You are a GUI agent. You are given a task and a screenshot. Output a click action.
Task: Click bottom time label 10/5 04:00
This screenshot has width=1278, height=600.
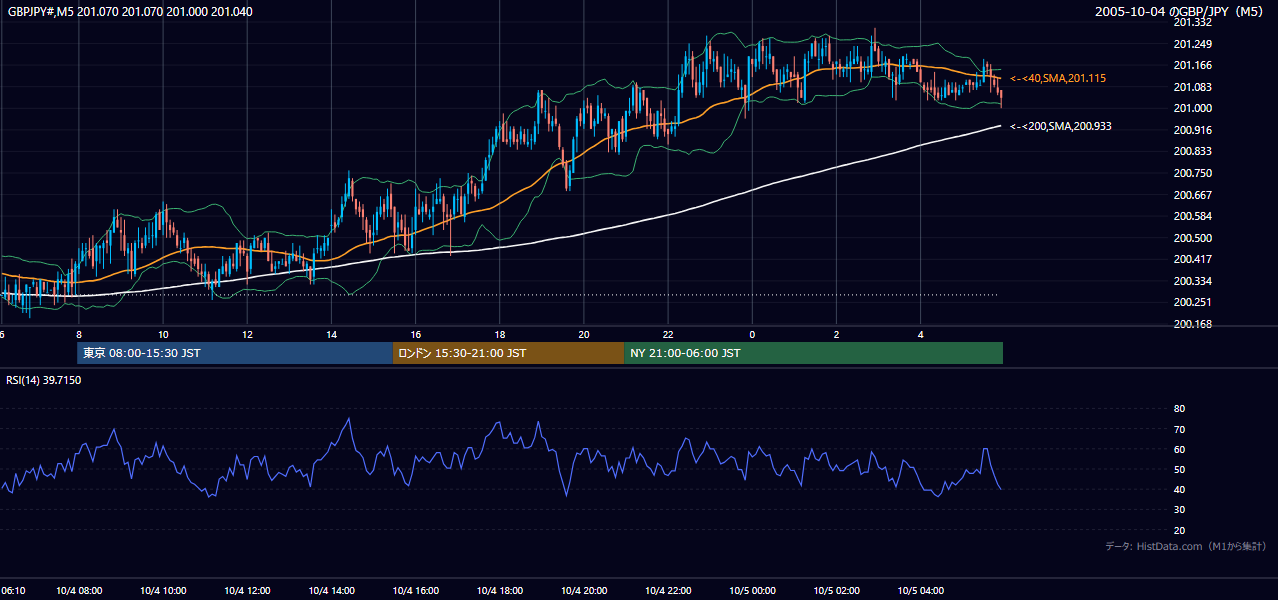(x=920, y=591)
